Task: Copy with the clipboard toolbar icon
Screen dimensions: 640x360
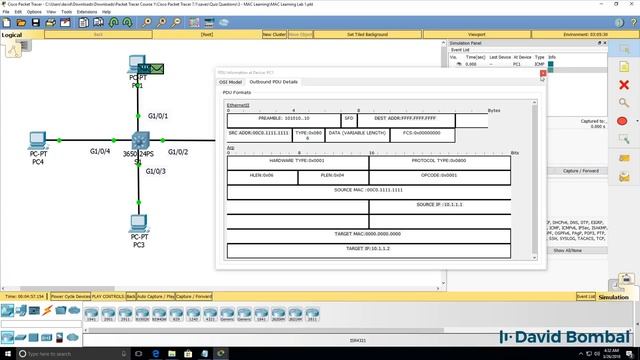Action: 84,22
